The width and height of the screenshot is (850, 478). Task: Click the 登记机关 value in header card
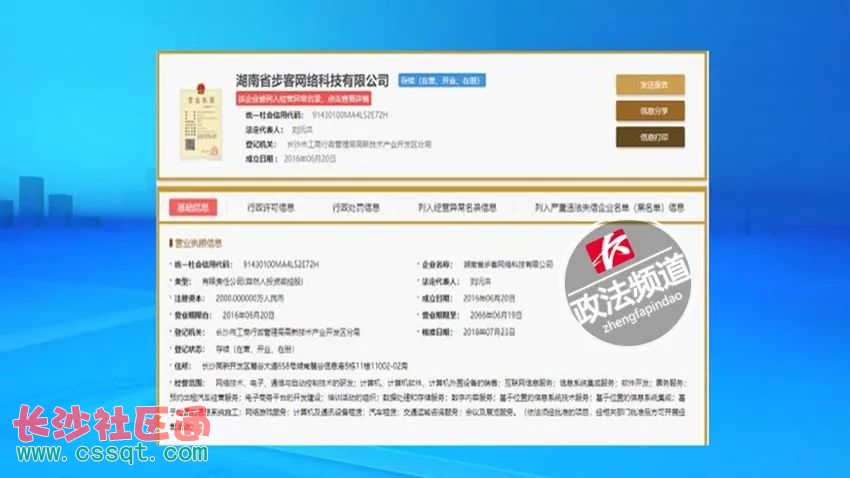pyautogui.click(x=359, y=144)
